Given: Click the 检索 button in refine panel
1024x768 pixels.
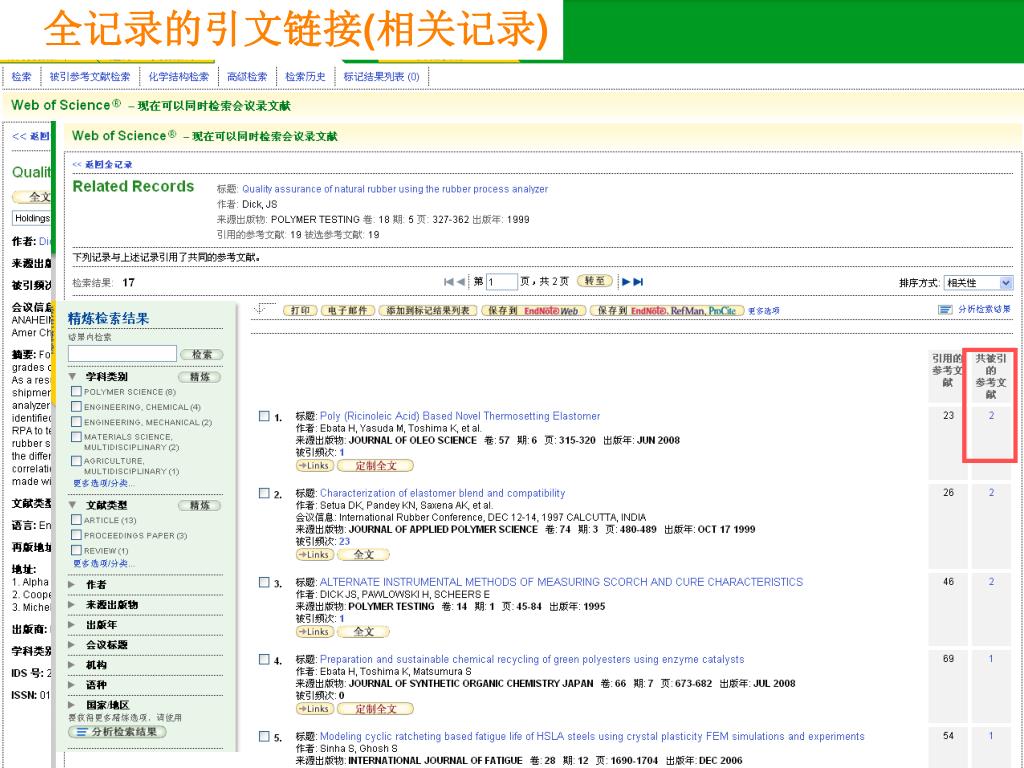Looking at the screenshot, I should [202, 355].
